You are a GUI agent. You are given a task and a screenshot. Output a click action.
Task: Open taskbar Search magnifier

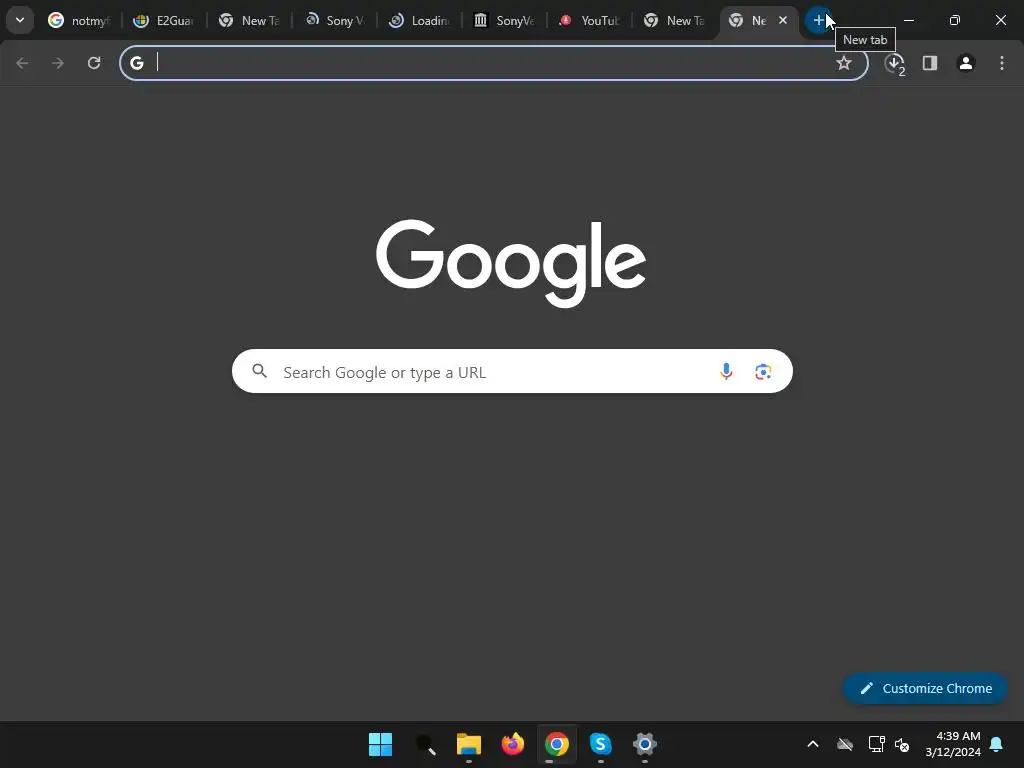(424, 744)
